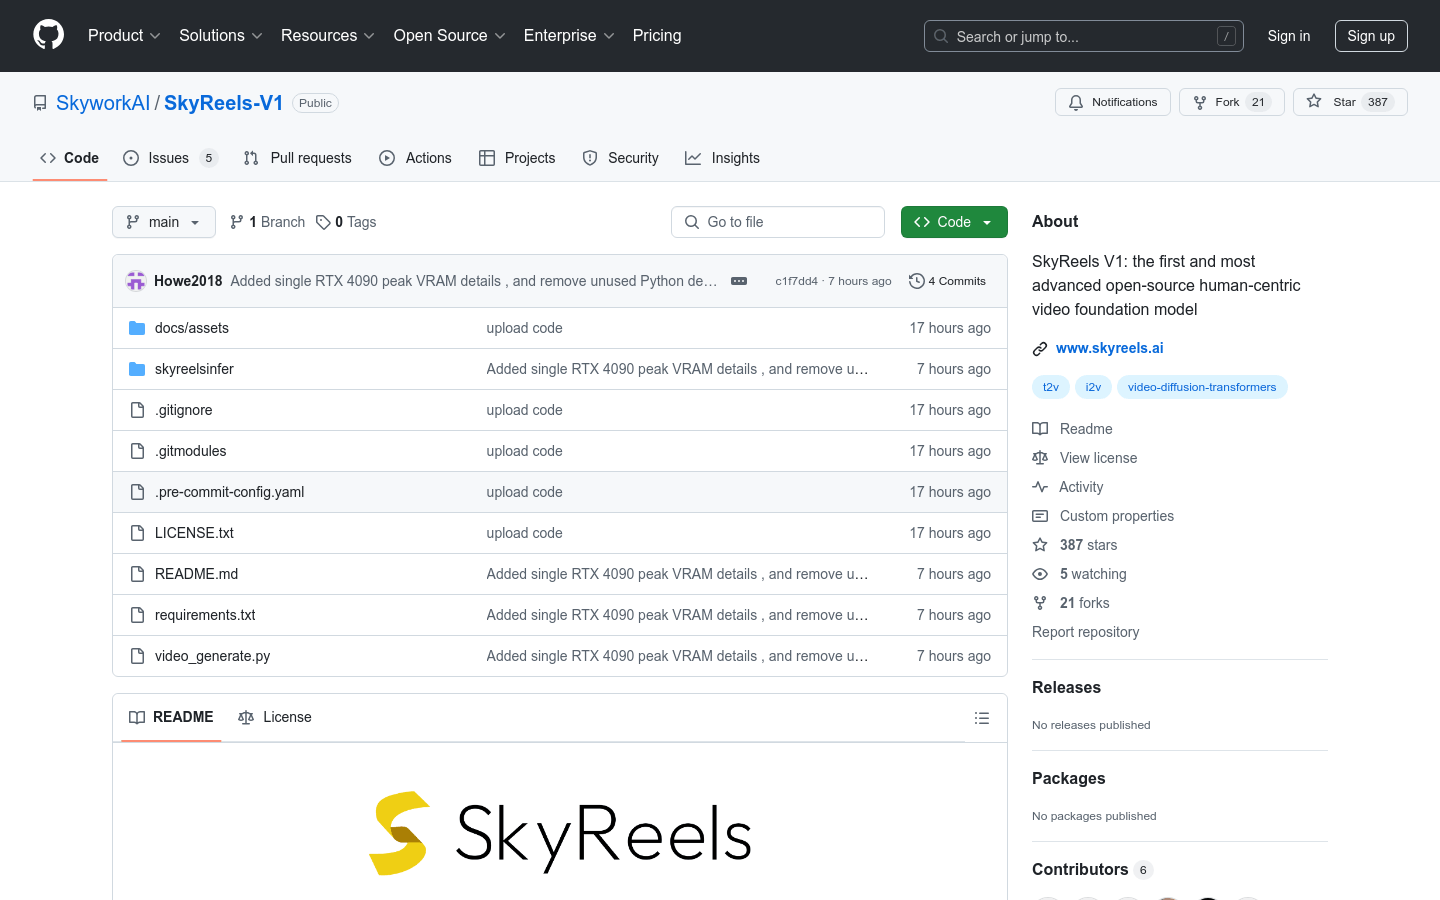Expand the Product menu
This screenshot has width=1440, height=900.
(124, 36)
